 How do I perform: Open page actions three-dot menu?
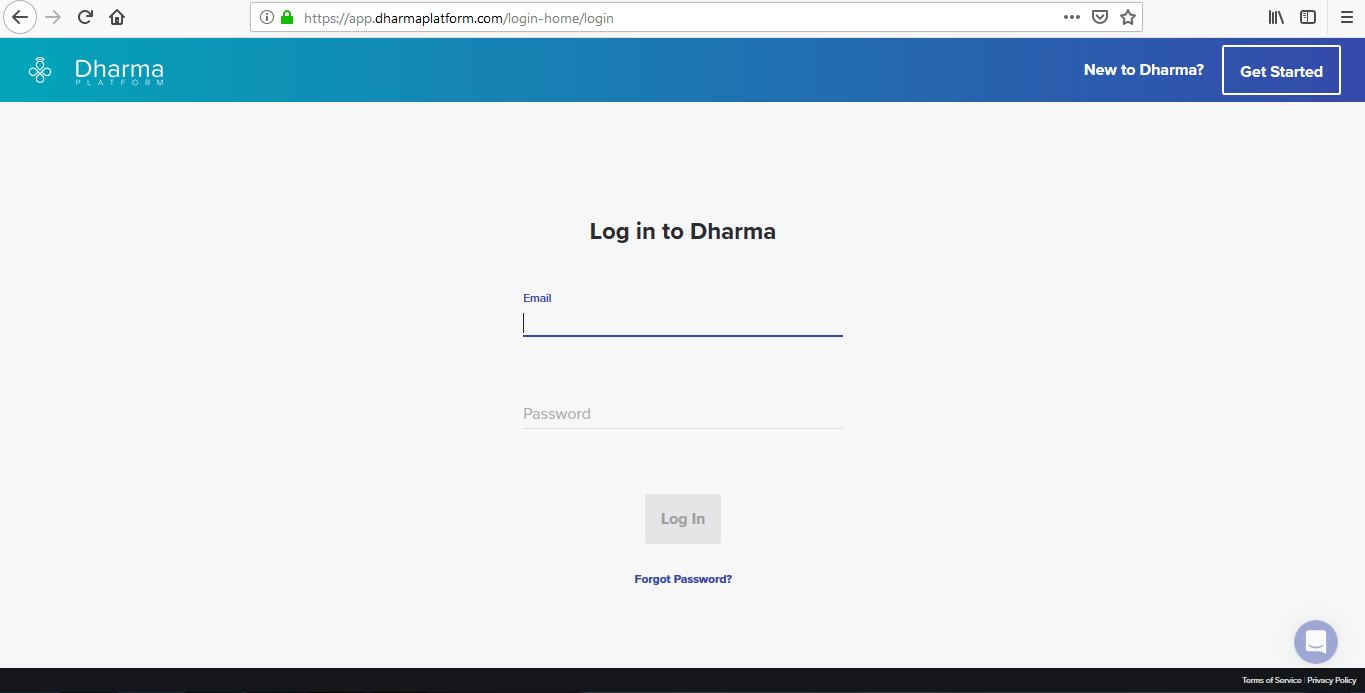[x=1072, y=17]
